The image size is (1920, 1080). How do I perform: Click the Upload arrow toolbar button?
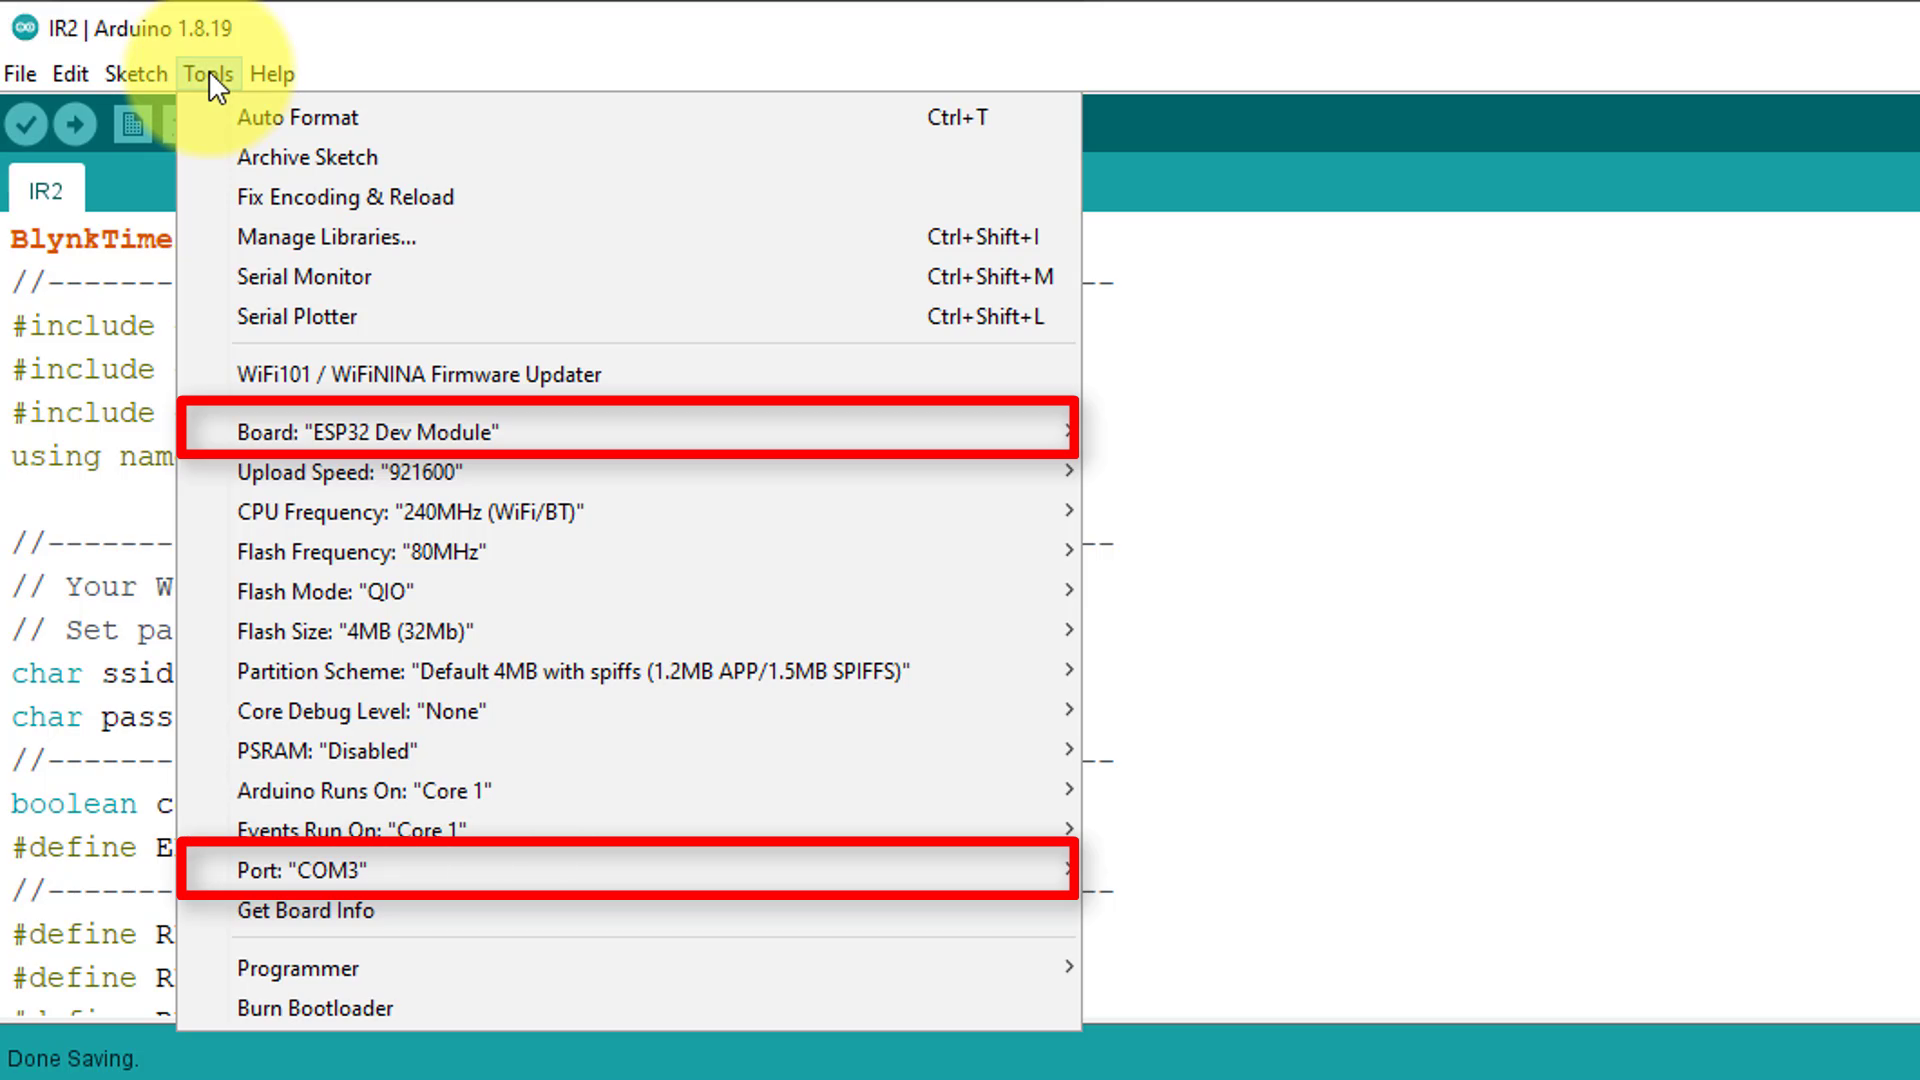tap(75, 125)
